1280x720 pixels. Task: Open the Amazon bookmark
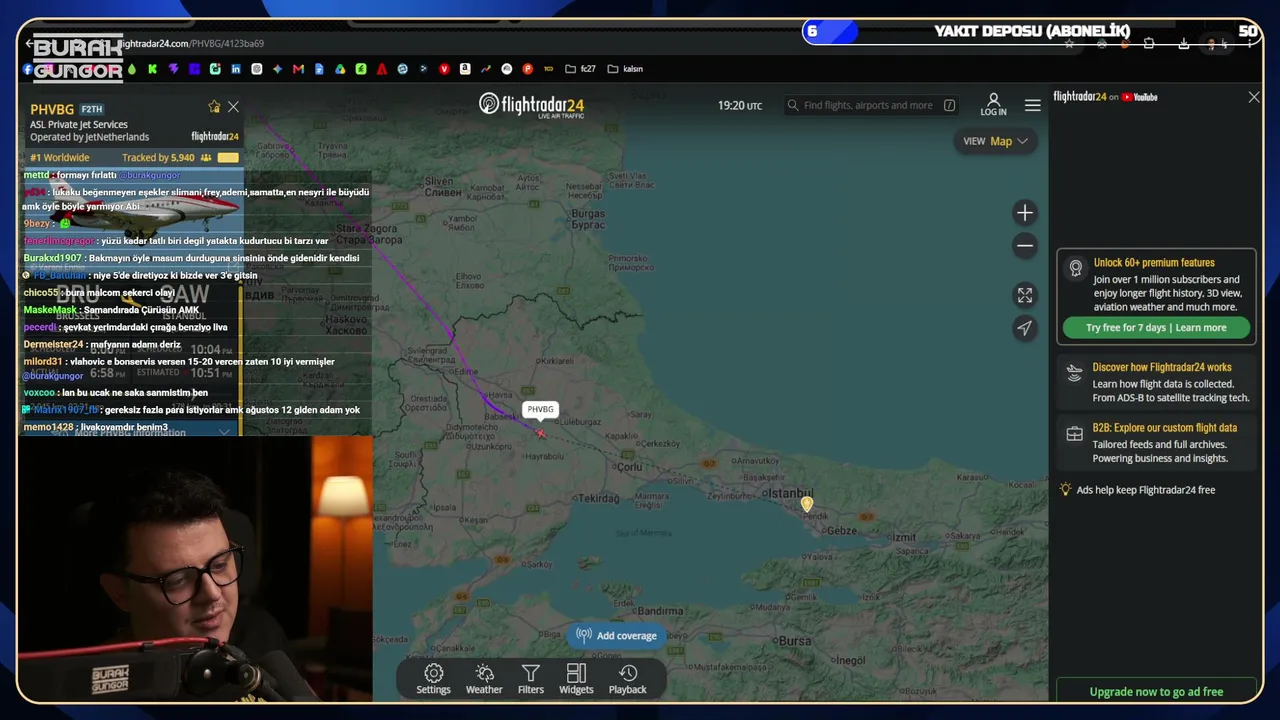pos(465,69)
